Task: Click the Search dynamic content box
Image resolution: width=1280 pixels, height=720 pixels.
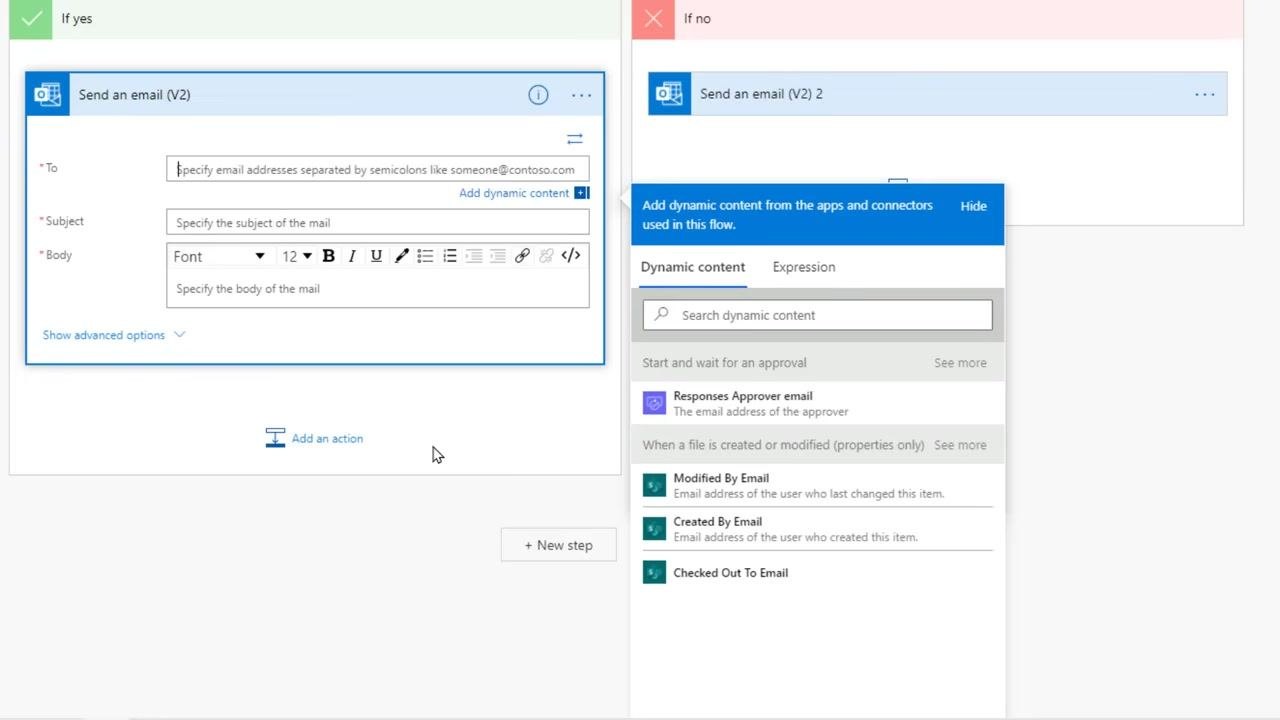Action: [818, 315]
